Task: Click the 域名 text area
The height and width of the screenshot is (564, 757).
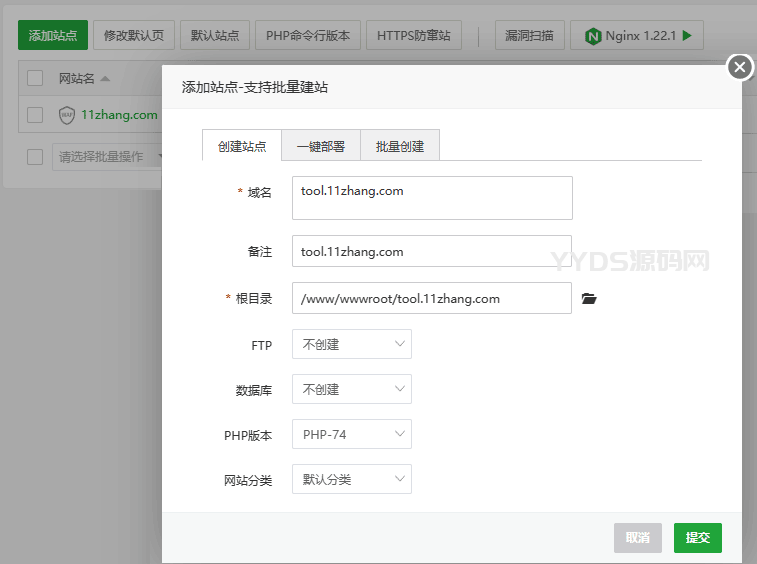Action: (x=432, y=198)
